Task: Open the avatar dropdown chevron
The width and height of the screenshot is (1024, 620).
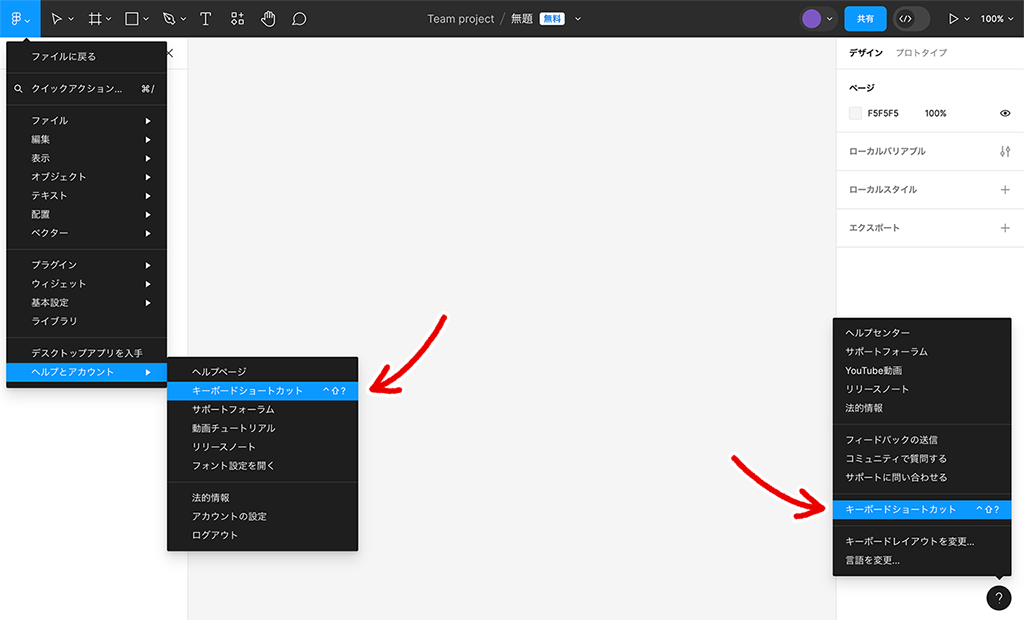Action: click(x=829, y=20)
